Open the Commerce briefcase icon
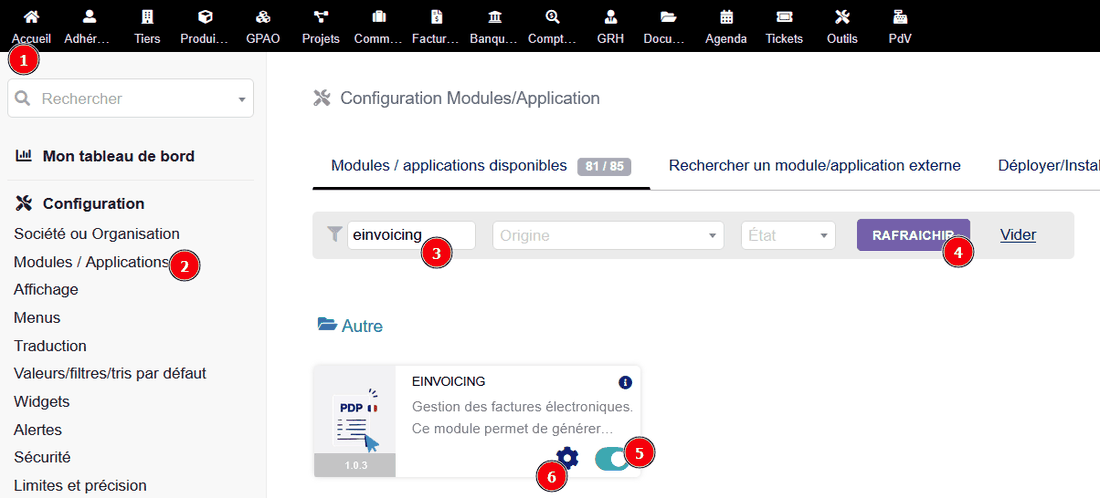Screen dimensions: 1100x498 click(379, 17)
